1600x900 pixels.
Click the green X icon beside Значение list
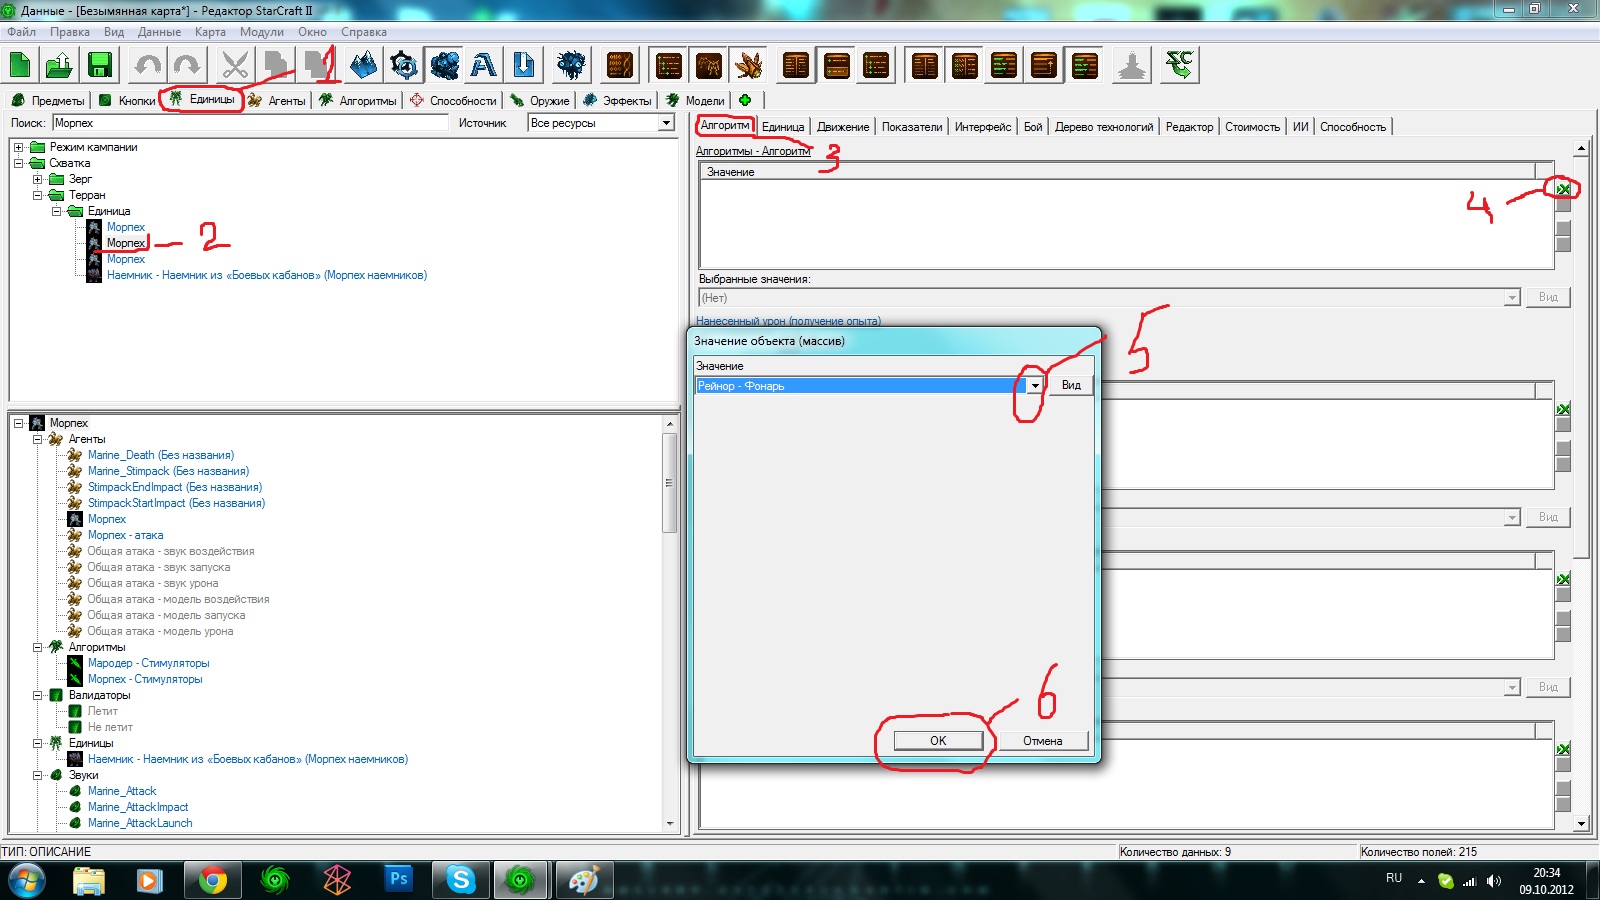pyautogui.click(x=1563, y=189)
